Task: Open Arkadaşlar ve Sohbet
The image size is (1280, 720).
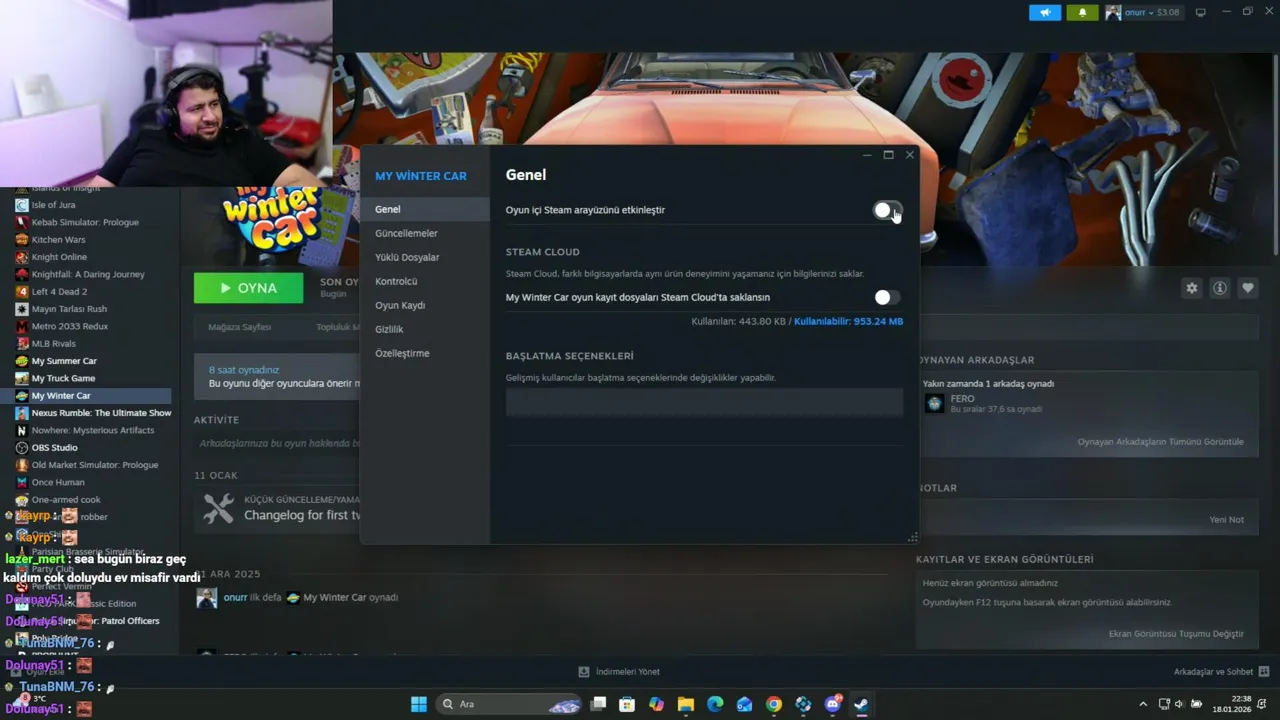Action: coord(1221,672)
